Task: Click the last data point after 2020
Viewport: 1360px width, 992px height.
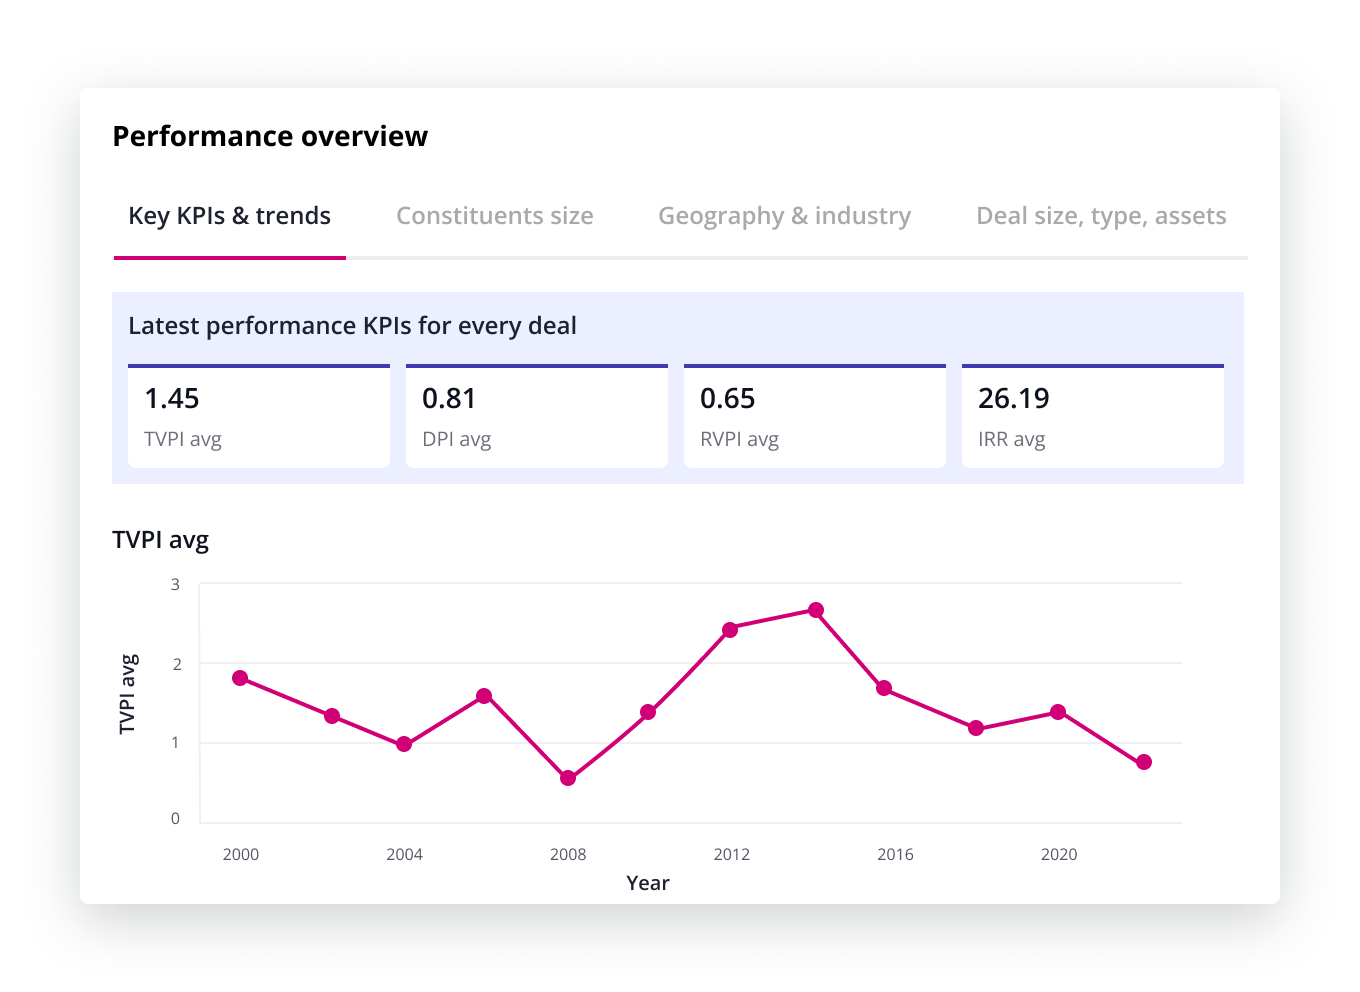Action: (x=1144, y=762)
